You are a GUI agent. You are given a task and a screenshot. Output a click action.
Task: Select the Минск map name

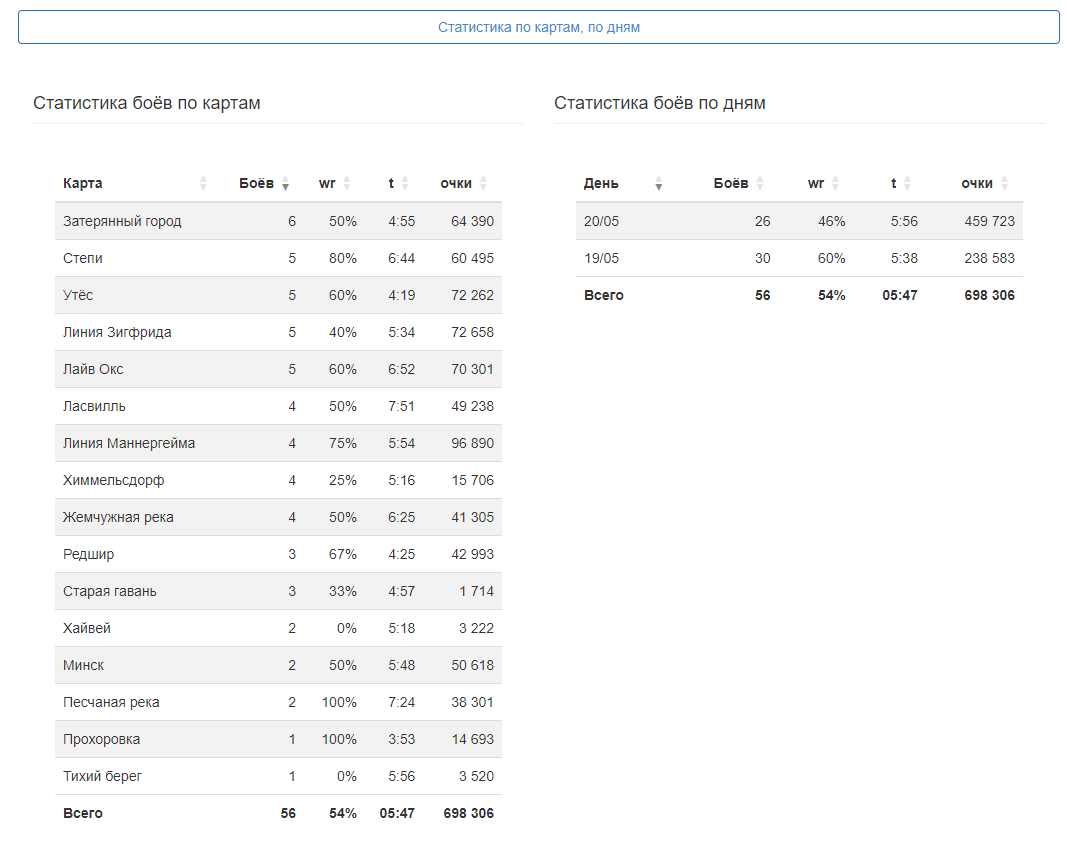pyautogui.click(x=83, y=665)
